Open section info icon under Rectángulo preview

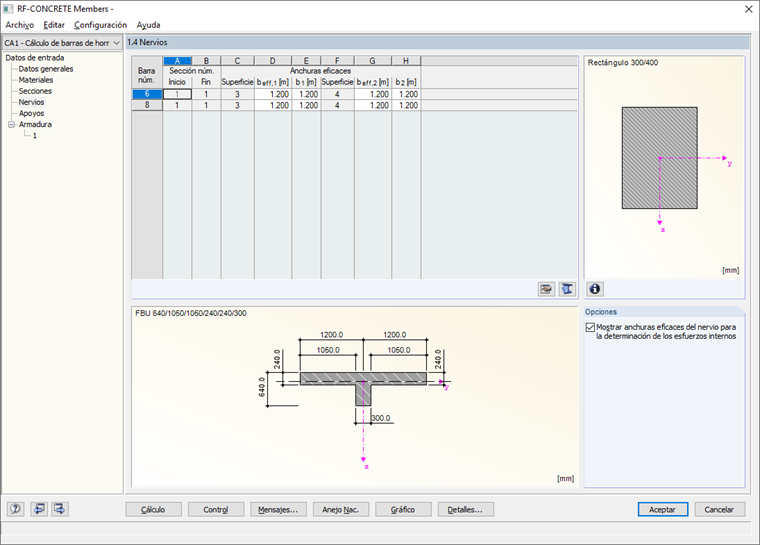coord(595,289)
